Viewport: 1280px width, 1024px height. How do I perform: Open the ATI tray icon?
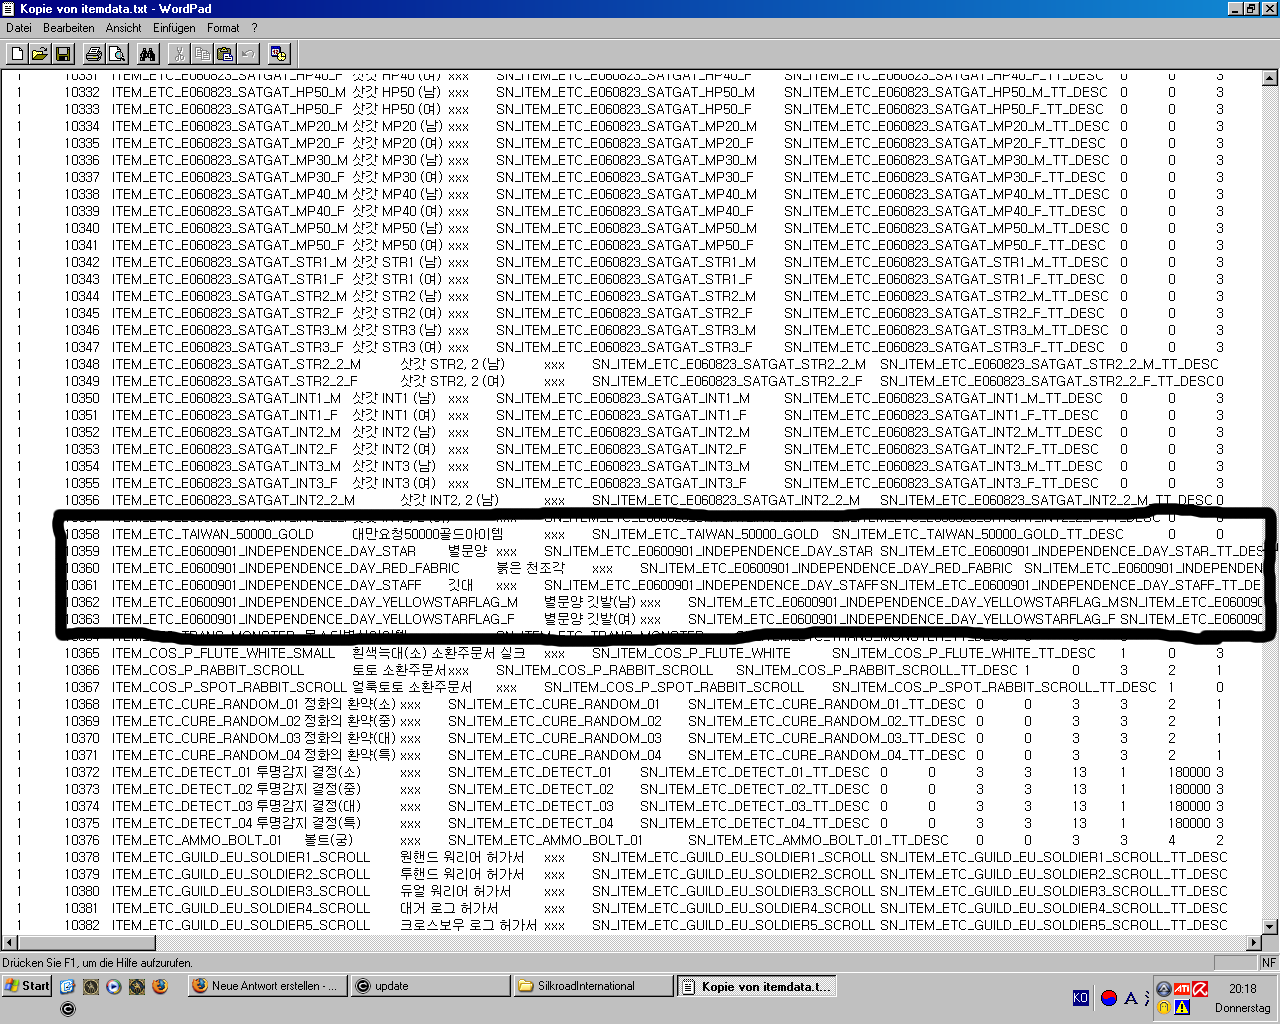point(1181,988)
